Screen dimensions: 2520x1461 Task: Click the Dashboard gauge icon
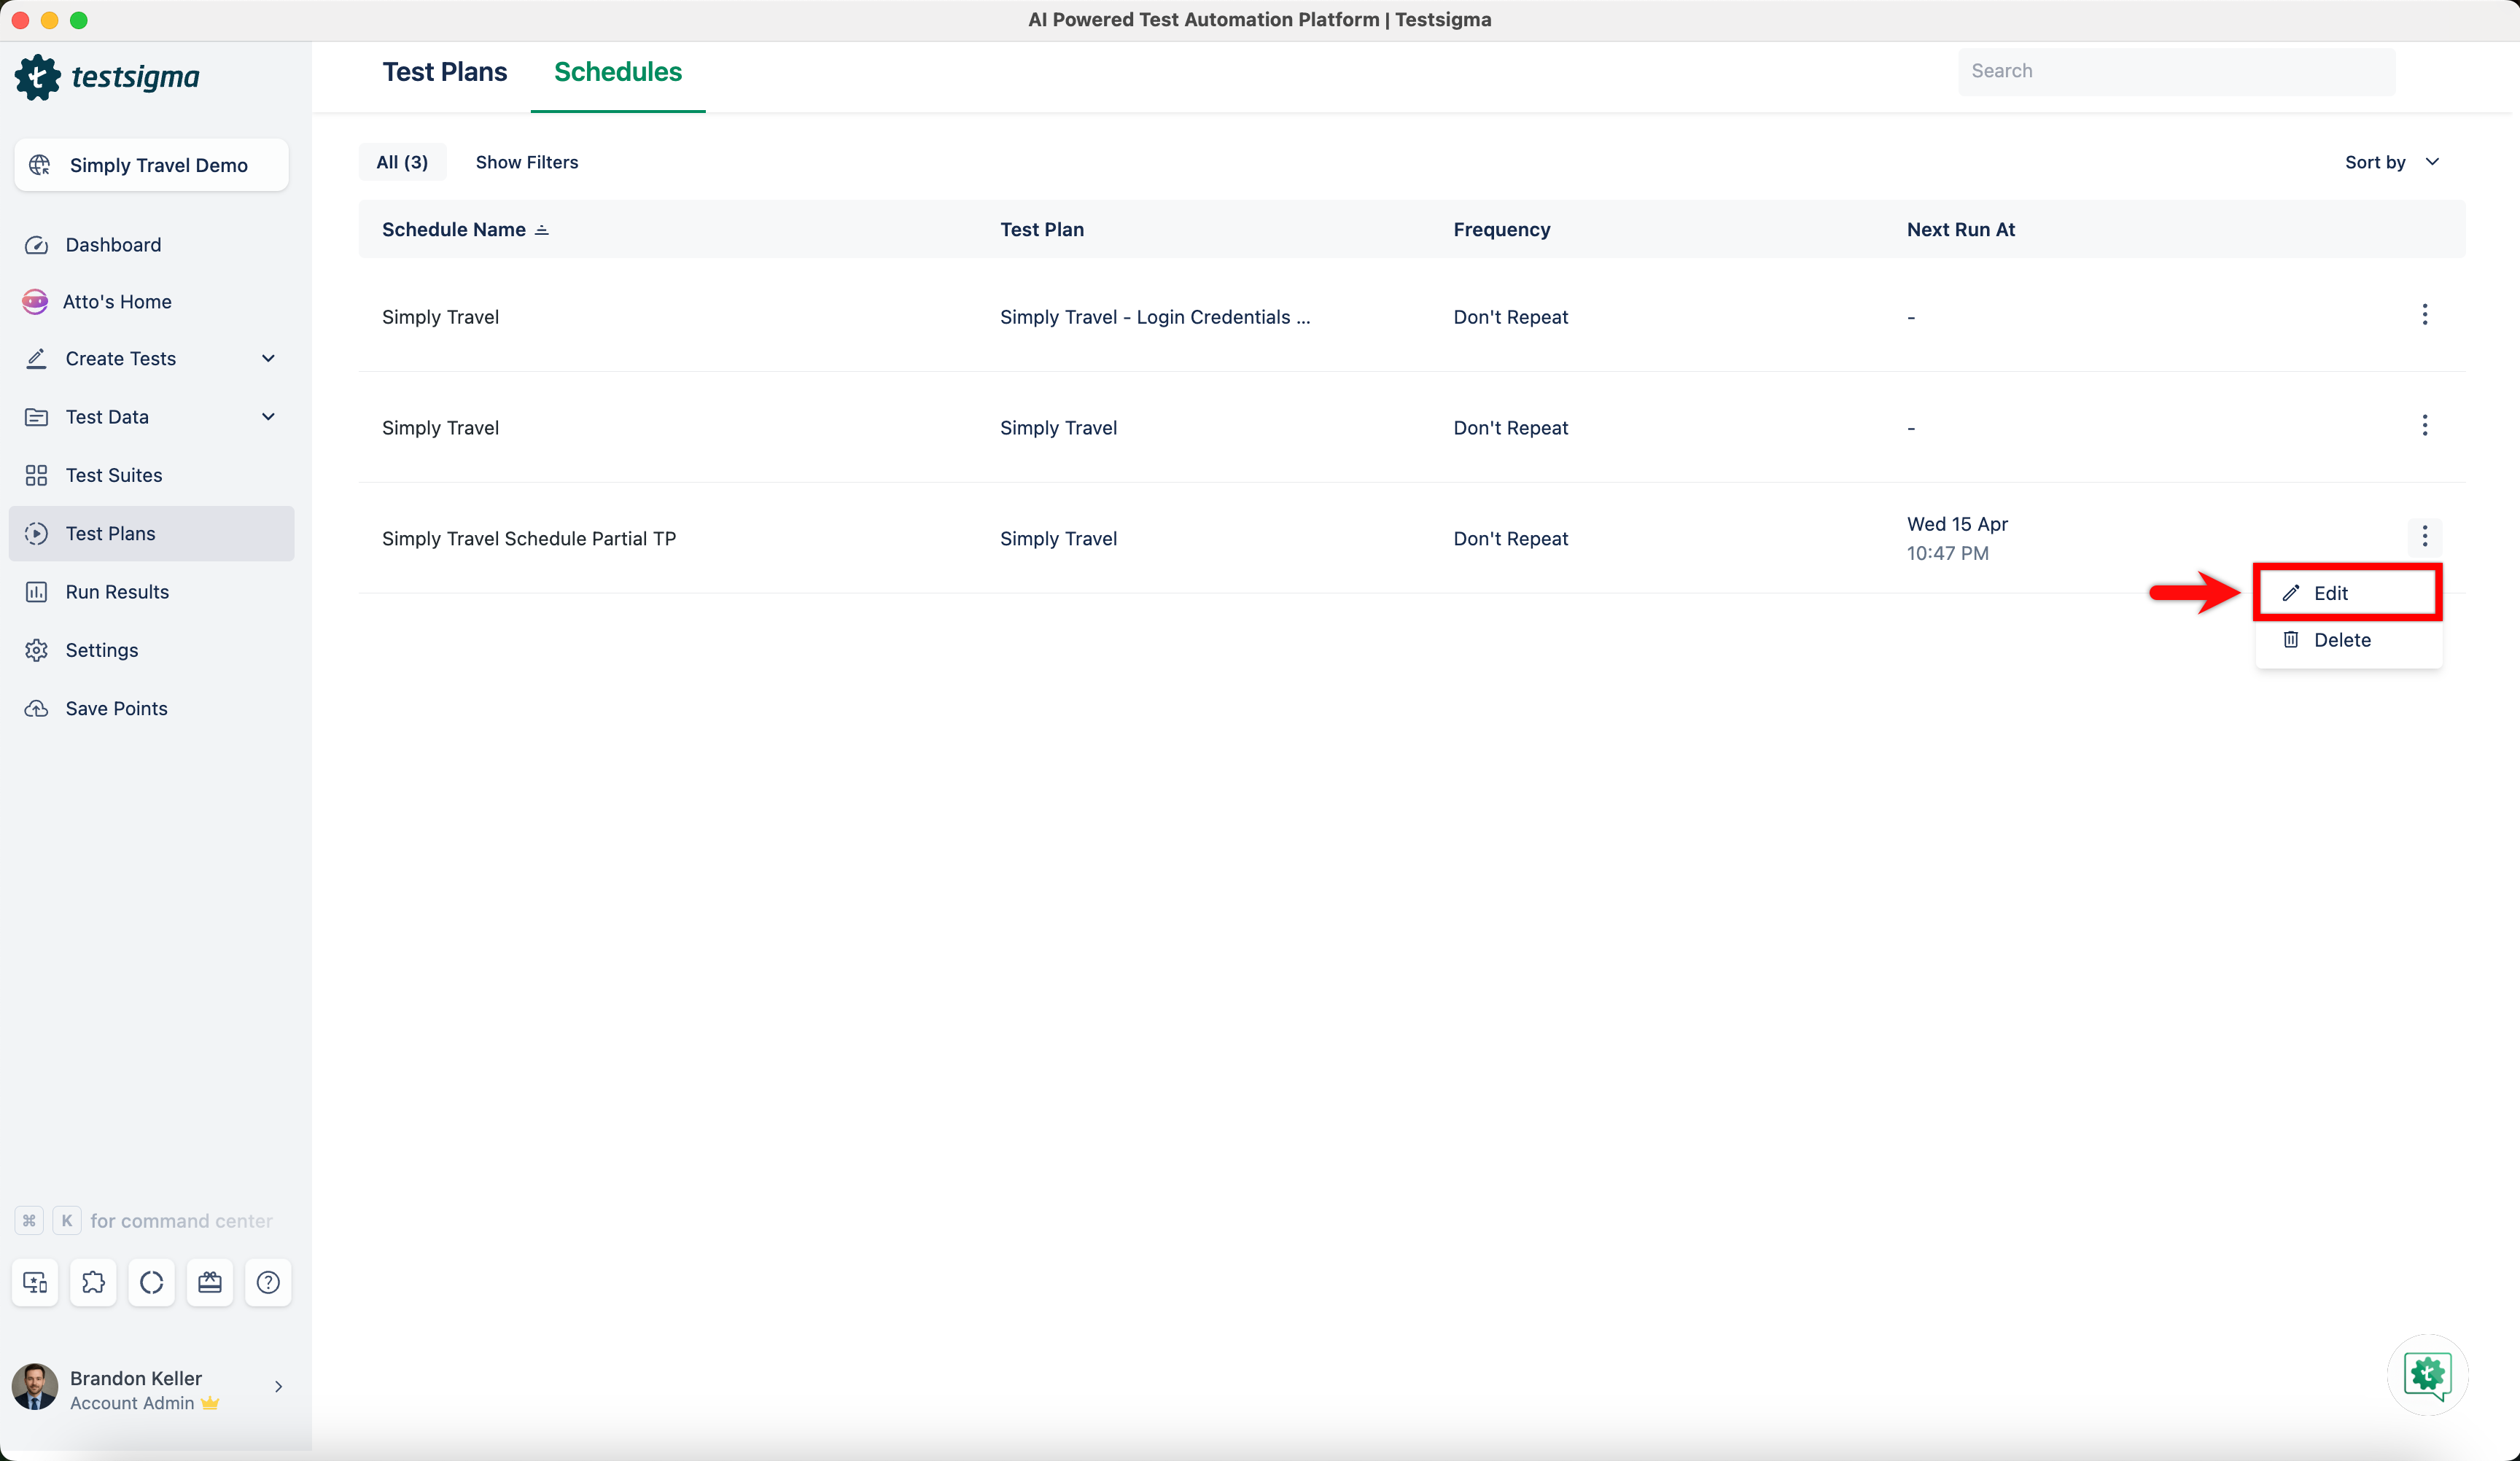pos(37,245)
